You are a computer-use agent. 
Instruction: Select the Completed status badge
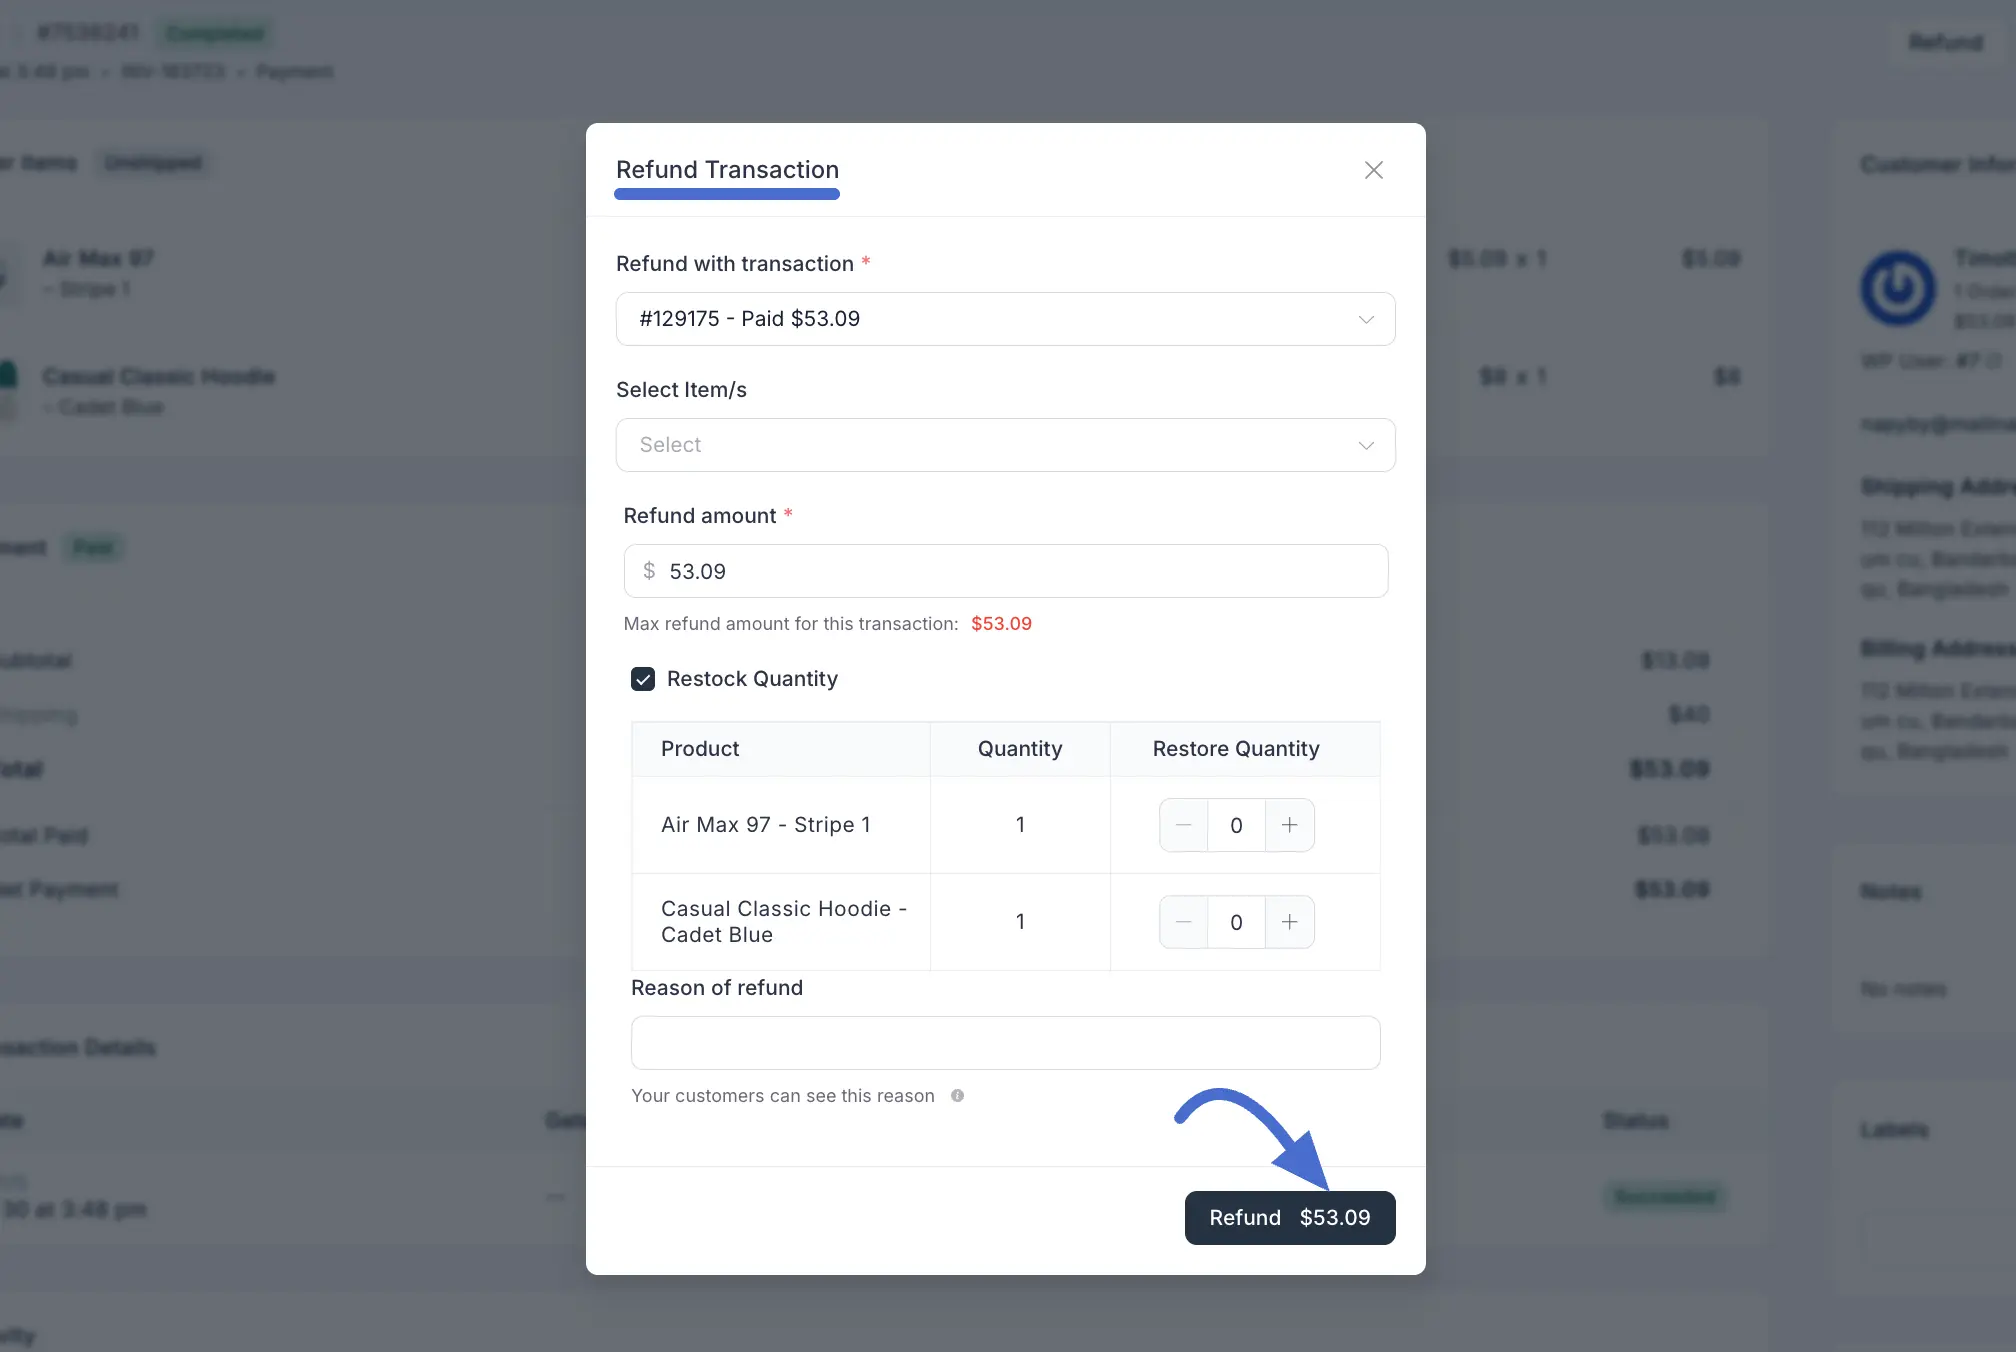[215, 33]
